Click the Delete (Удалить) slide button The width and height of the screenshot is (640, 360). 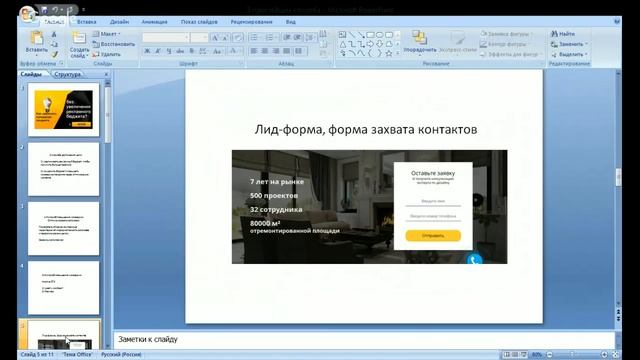(106, 54)
